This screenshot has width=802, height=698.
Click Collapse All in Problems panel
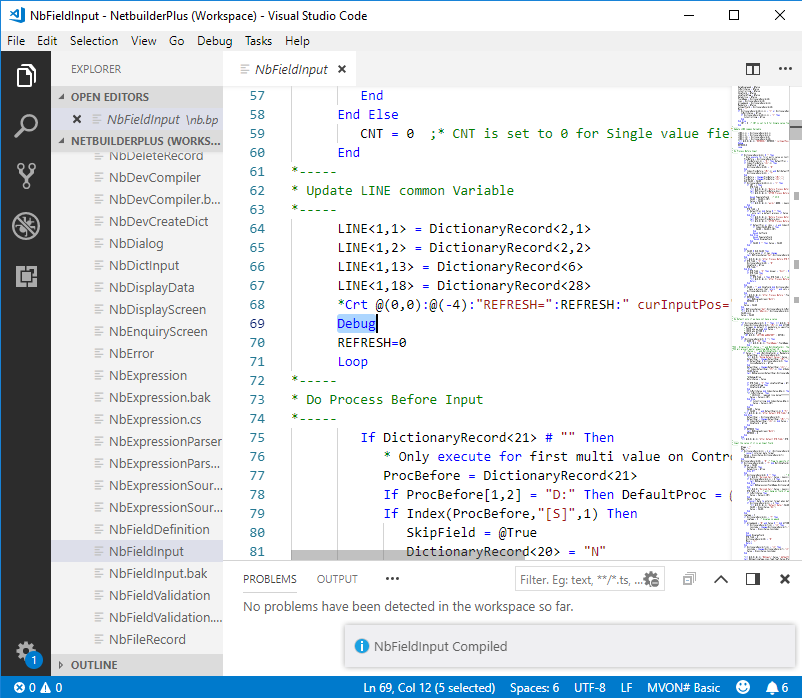pyautogui.click(x=689, y=579)
